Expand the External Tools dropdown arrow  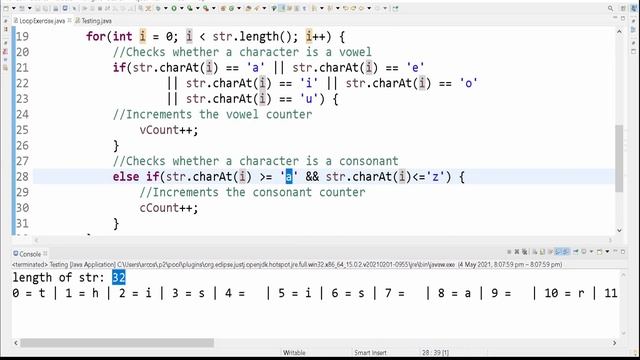coord(213,8)
